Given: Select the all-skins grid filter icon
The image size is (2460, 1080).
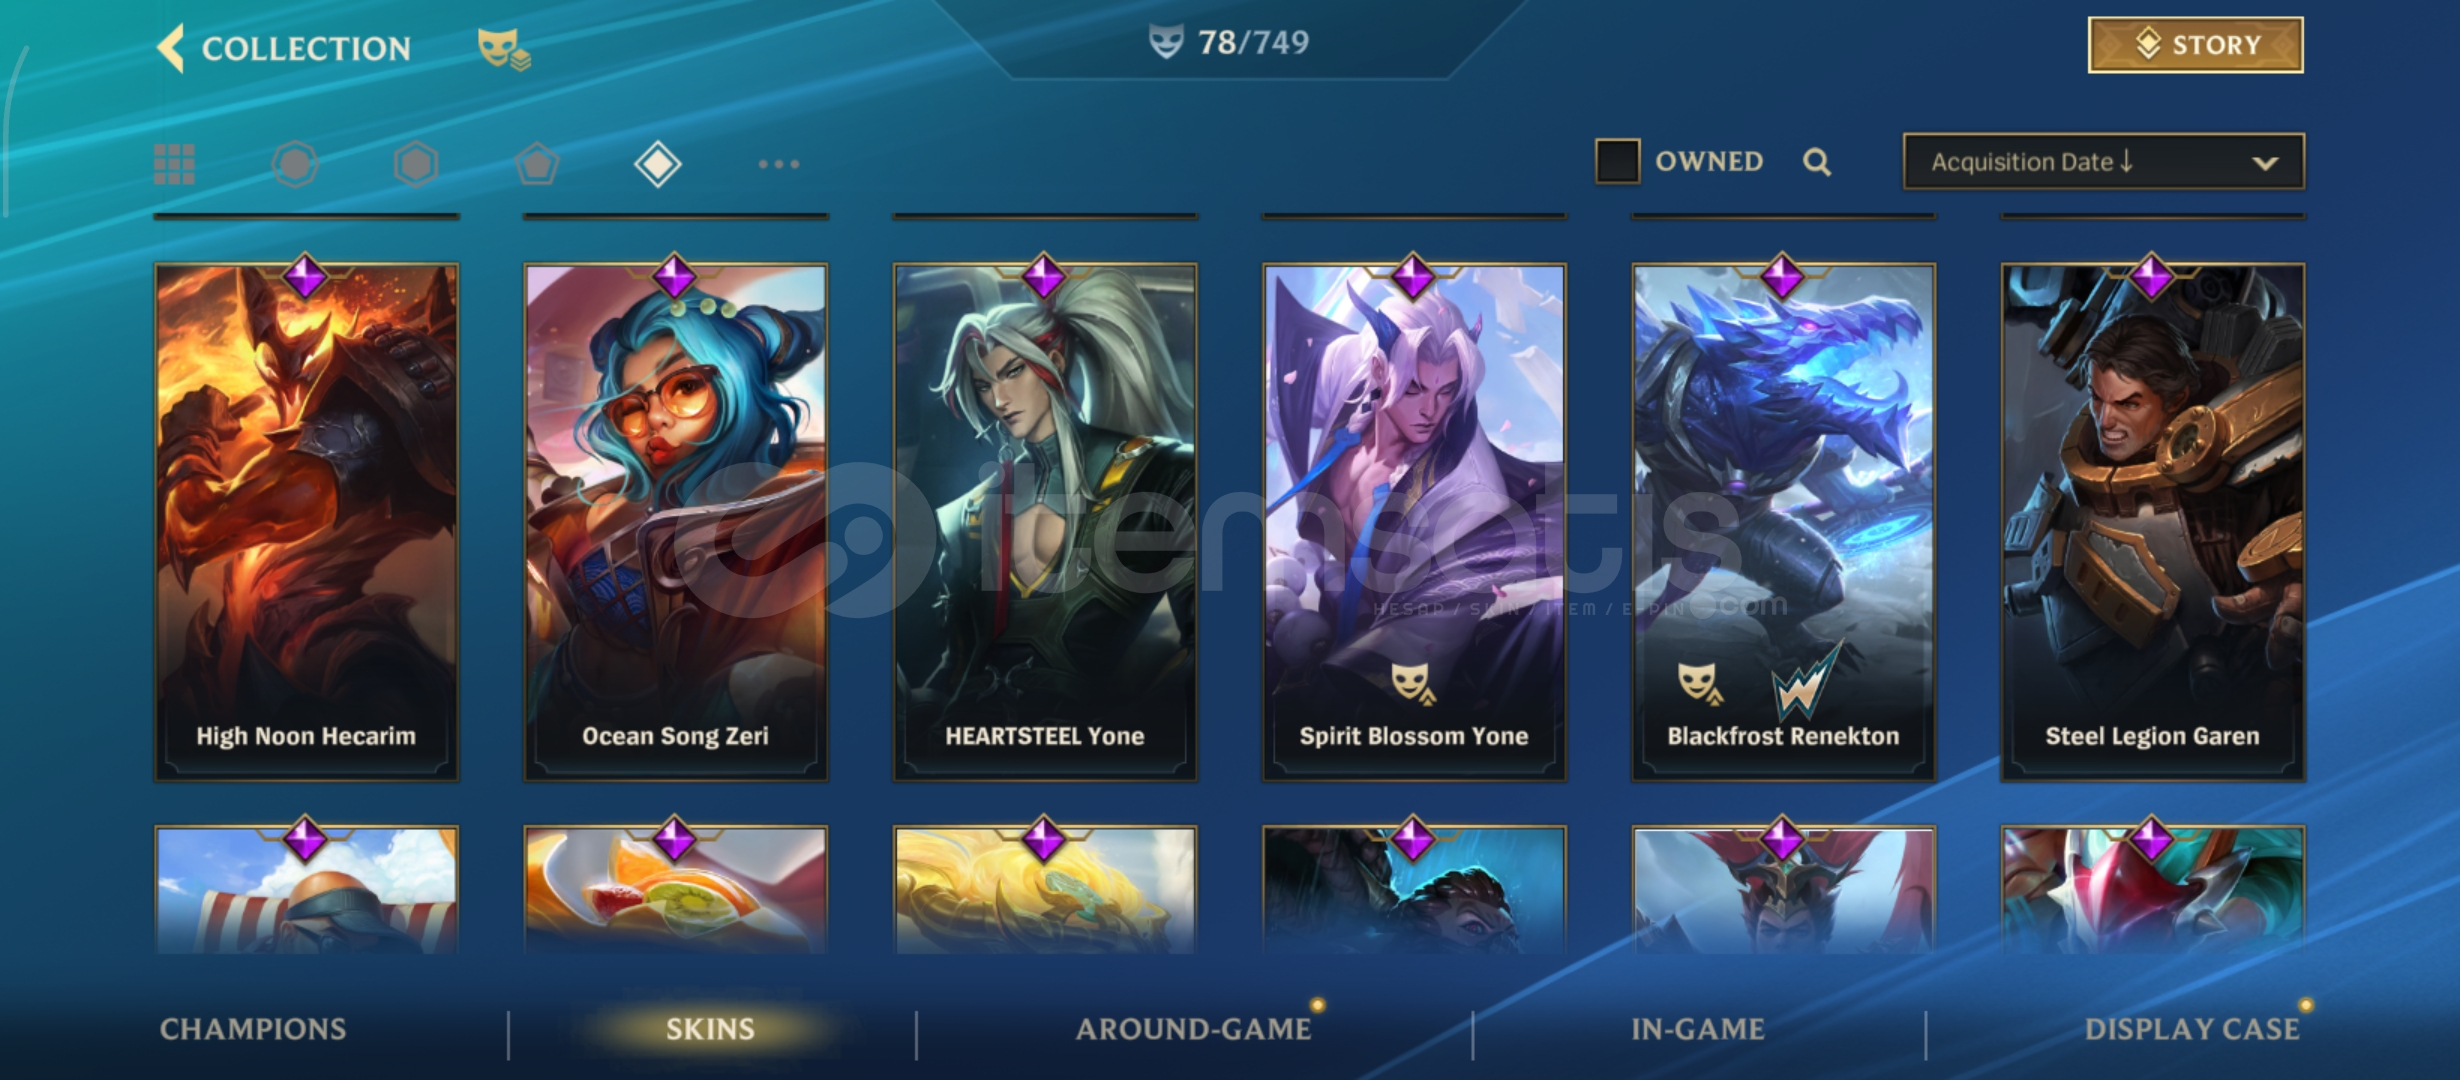Looking at the screenshot, I should [174, 164].
